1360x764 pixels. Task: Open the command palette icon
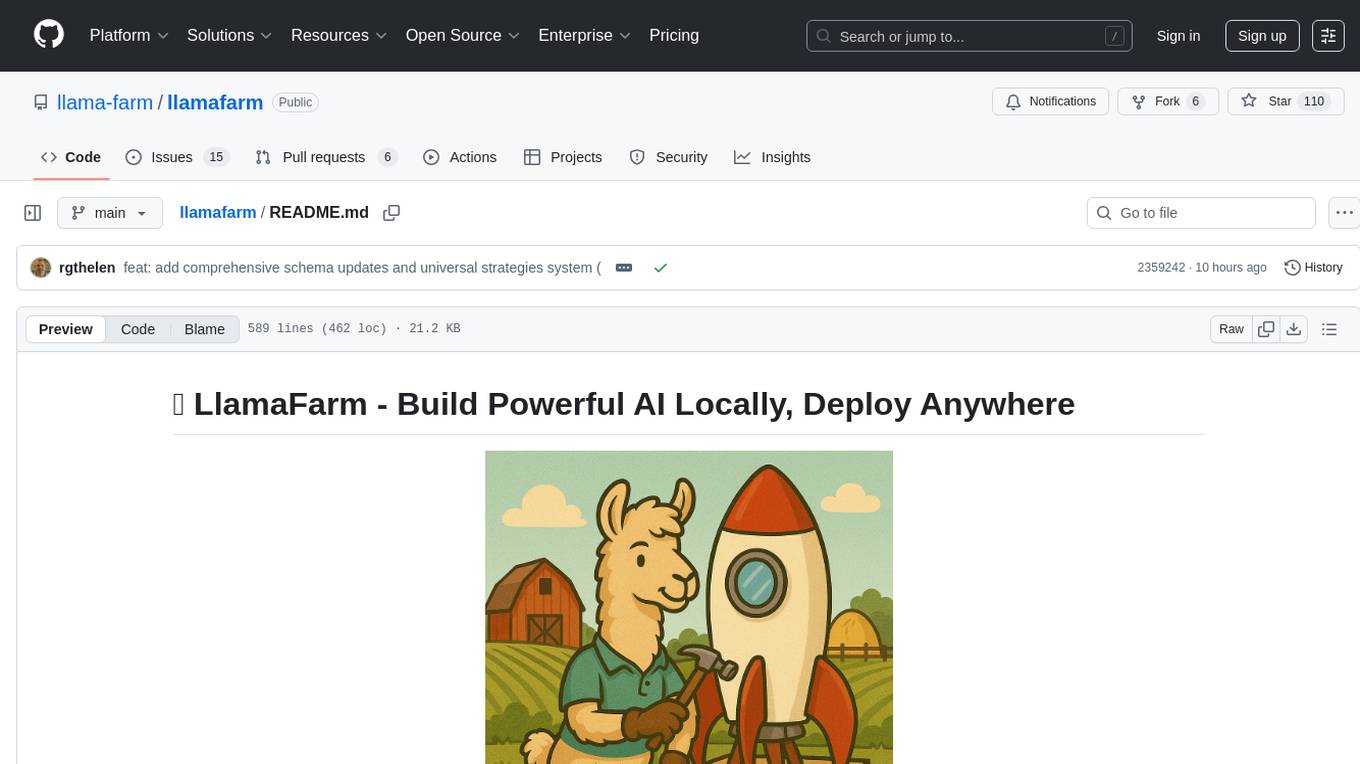click(1329, 35)
